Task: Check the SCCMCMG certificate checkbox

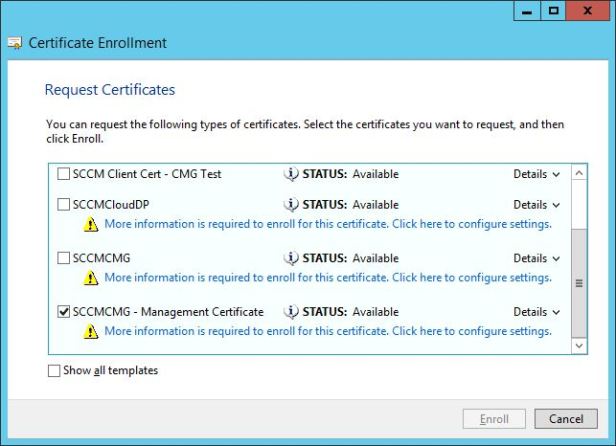Action: [x=63, y=258]
